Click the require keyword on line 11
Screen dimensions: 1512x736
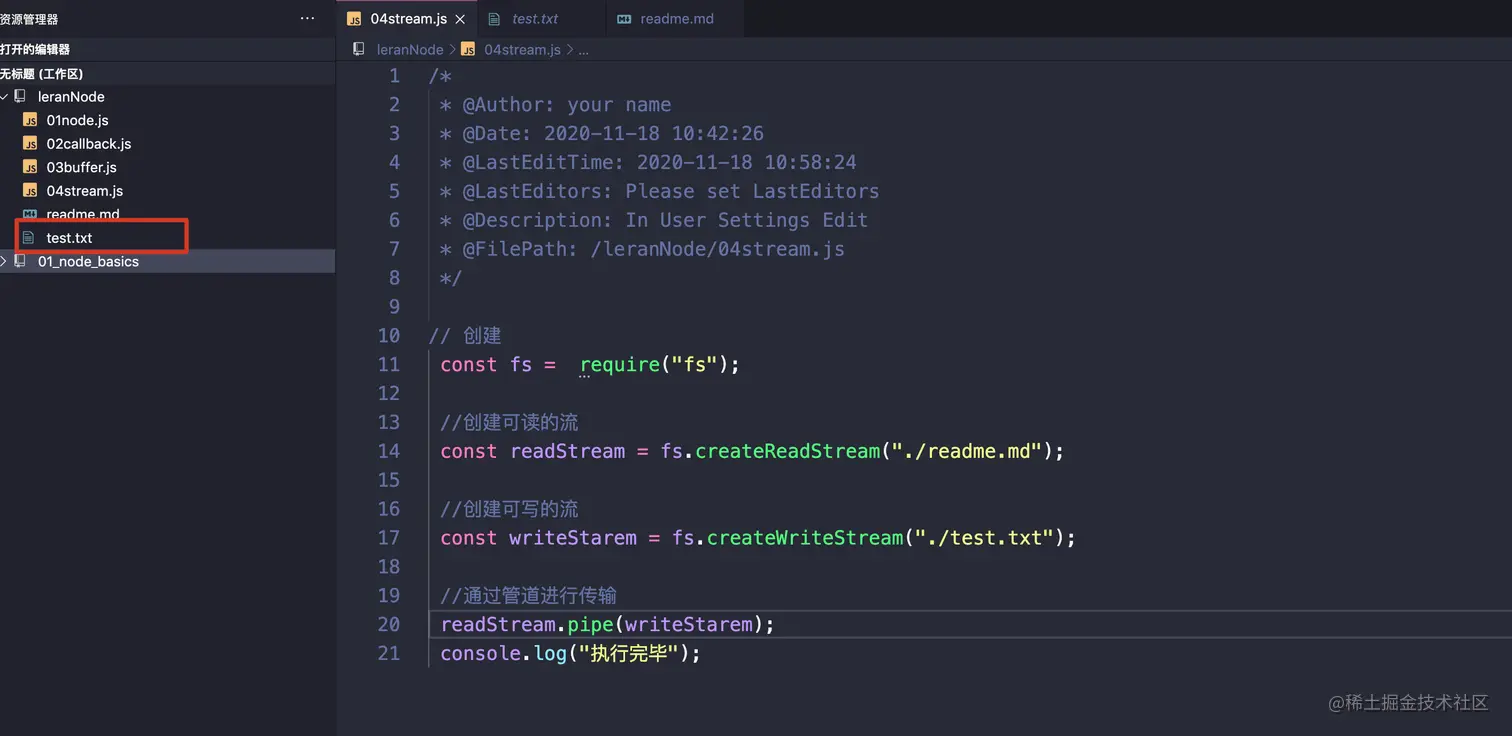pyautogui.click(x=620, y=364)
